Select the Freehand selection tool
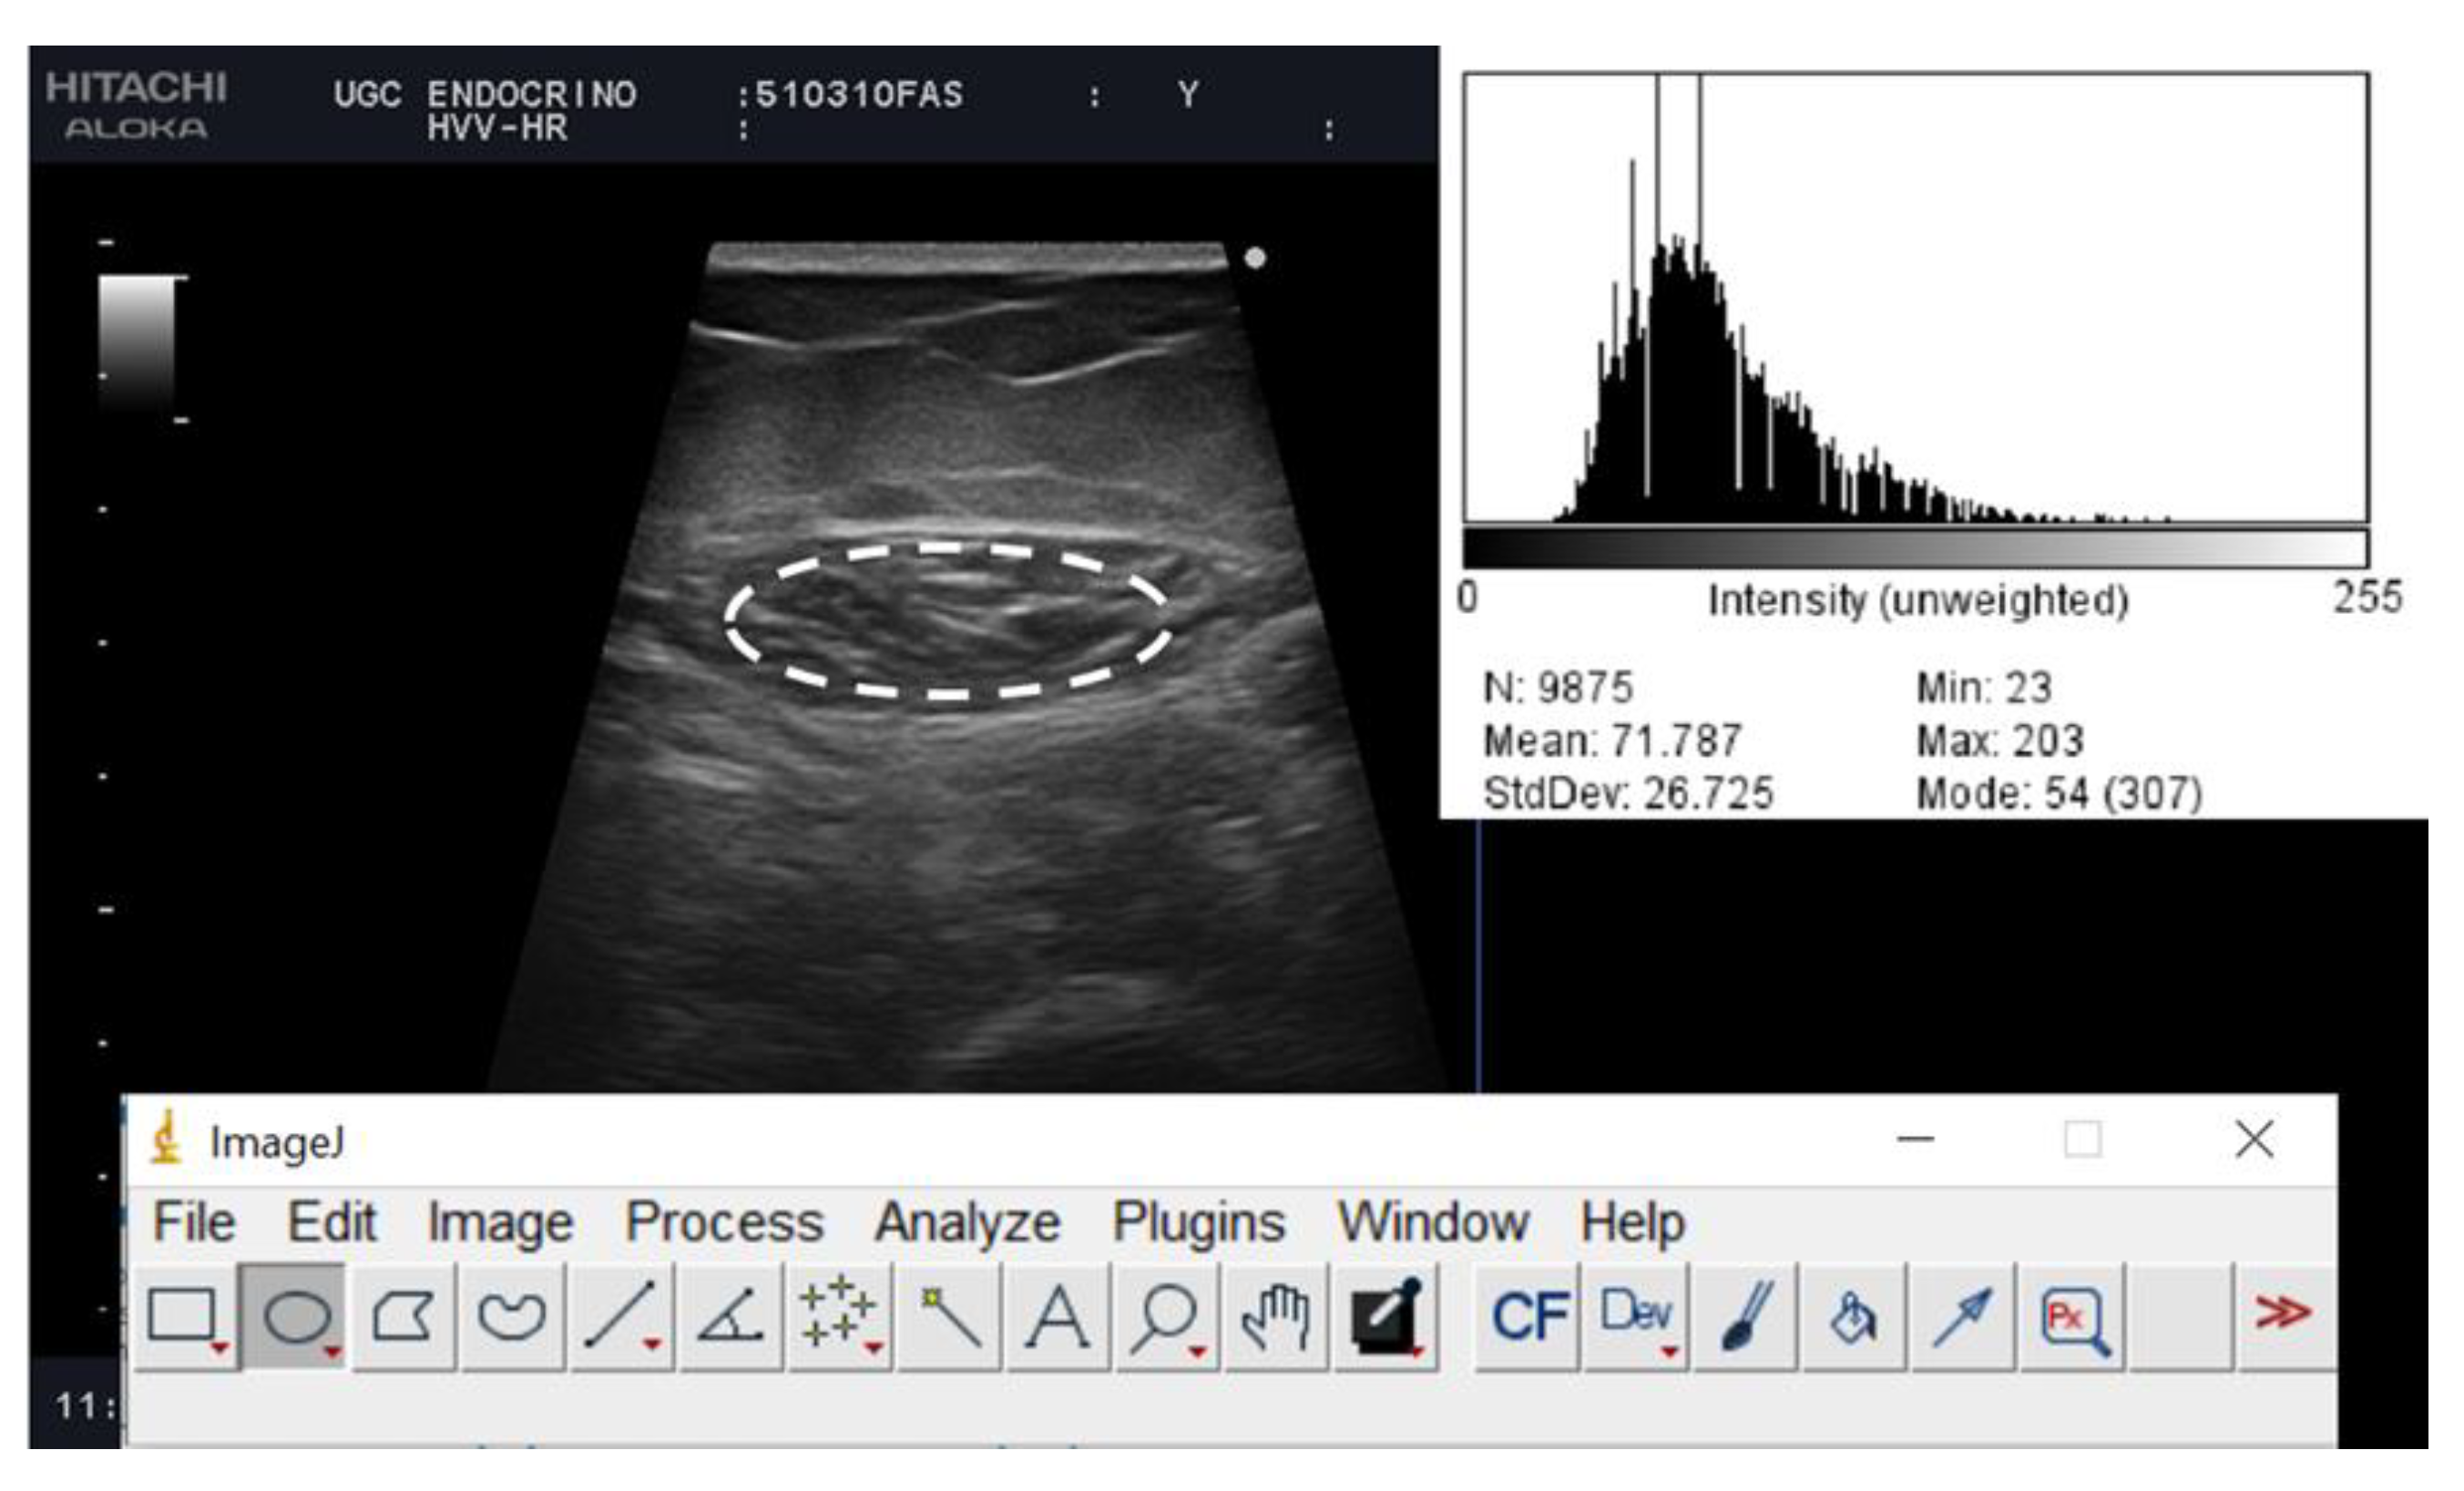Viewport: 2464px width, 1491px height. point(512,1316)
